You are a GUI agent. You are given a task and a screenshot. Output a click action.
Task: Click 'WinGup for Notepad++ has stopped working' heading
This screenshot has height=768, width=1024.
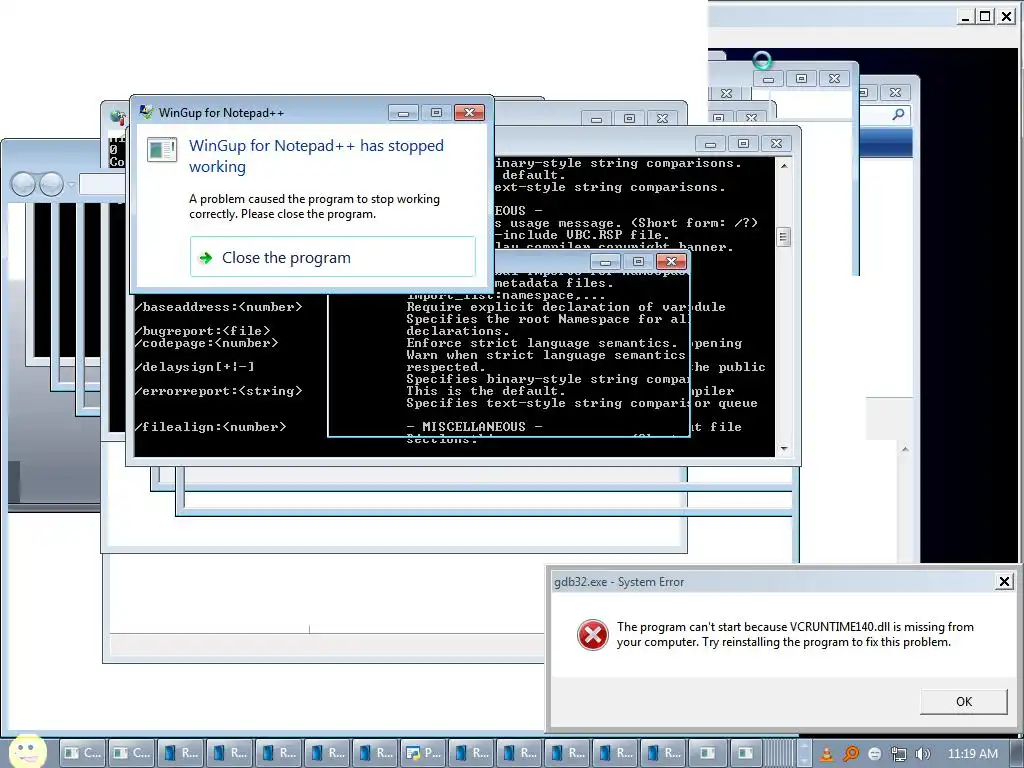316,155
